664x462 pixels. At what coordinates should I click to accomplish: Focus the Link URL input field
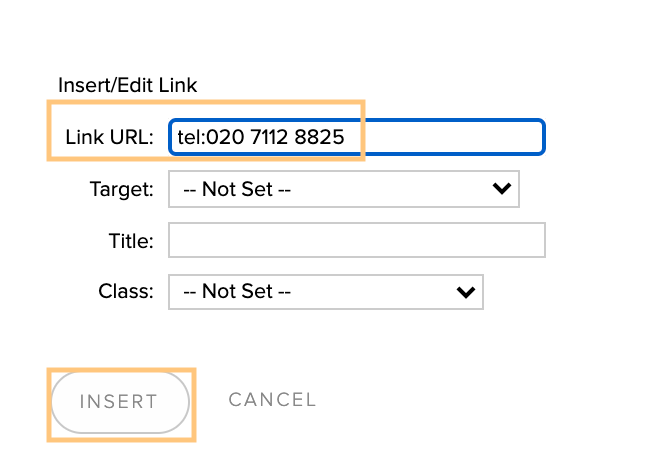coord(357,137)
